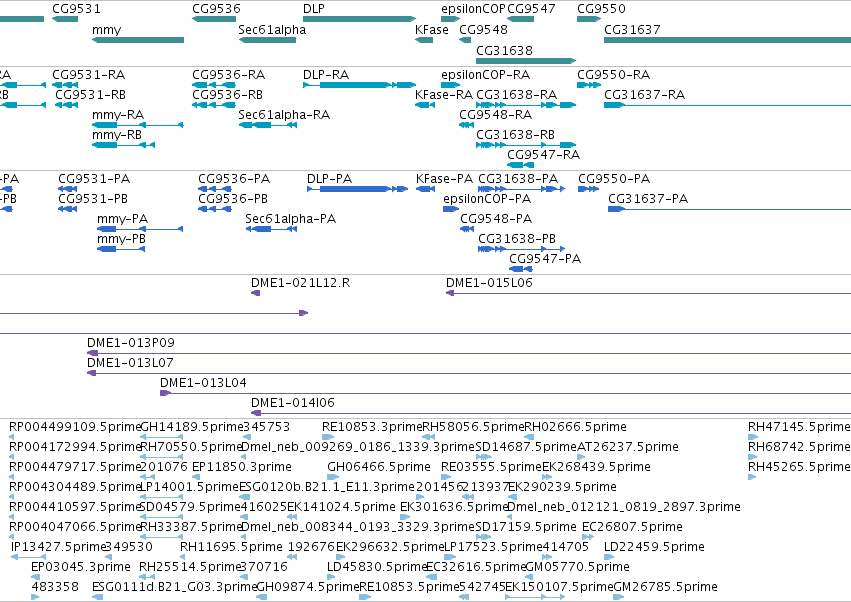Select the CG31638-PB protein label
Screen dimensions: 851x602
[517, 239]
